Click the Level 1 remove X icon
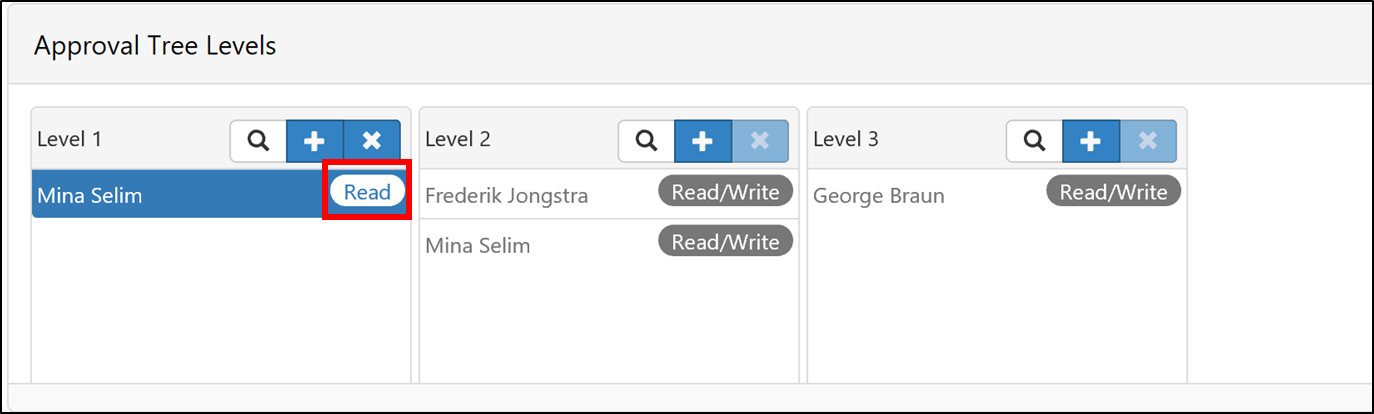Image resolution: width=1374 pixels, height=414 pixels. coord(372,141)
